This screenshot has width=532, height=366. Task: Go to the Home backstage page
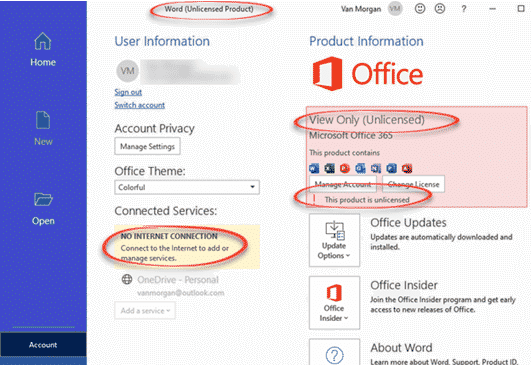(43, 50)
